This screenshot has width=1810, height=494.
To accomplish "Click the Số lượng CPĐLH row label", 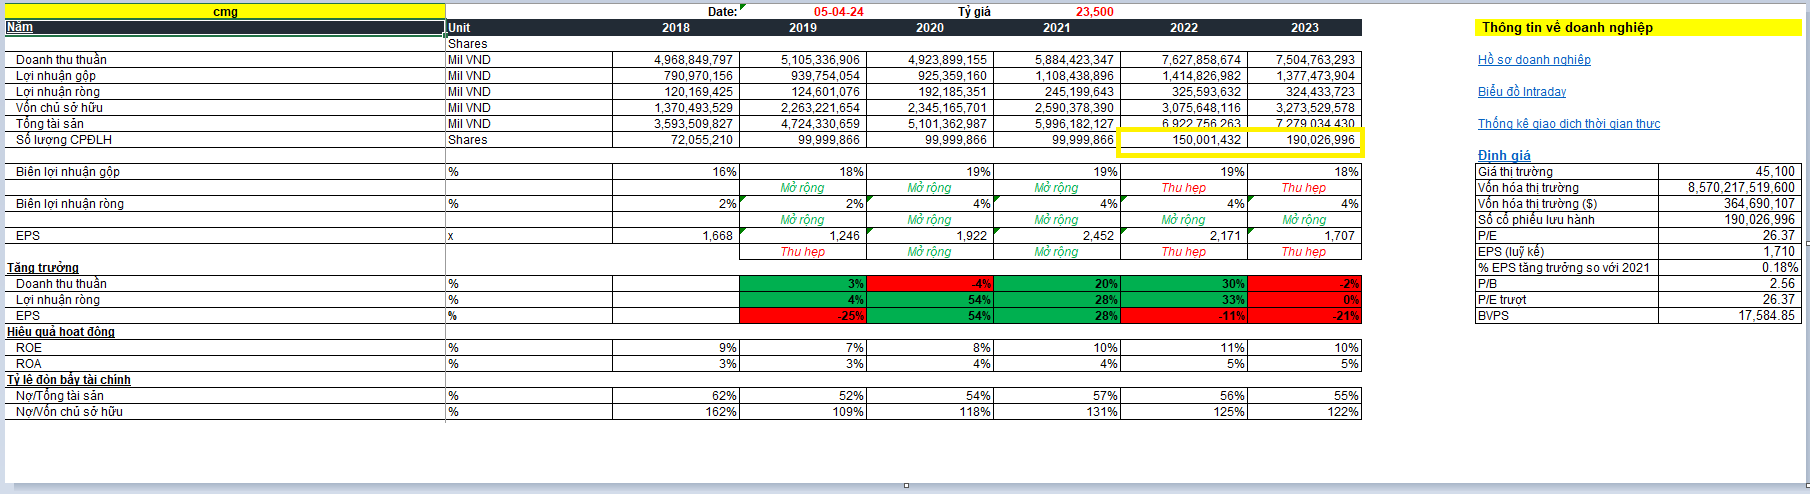I will click(x=63, y=140).
